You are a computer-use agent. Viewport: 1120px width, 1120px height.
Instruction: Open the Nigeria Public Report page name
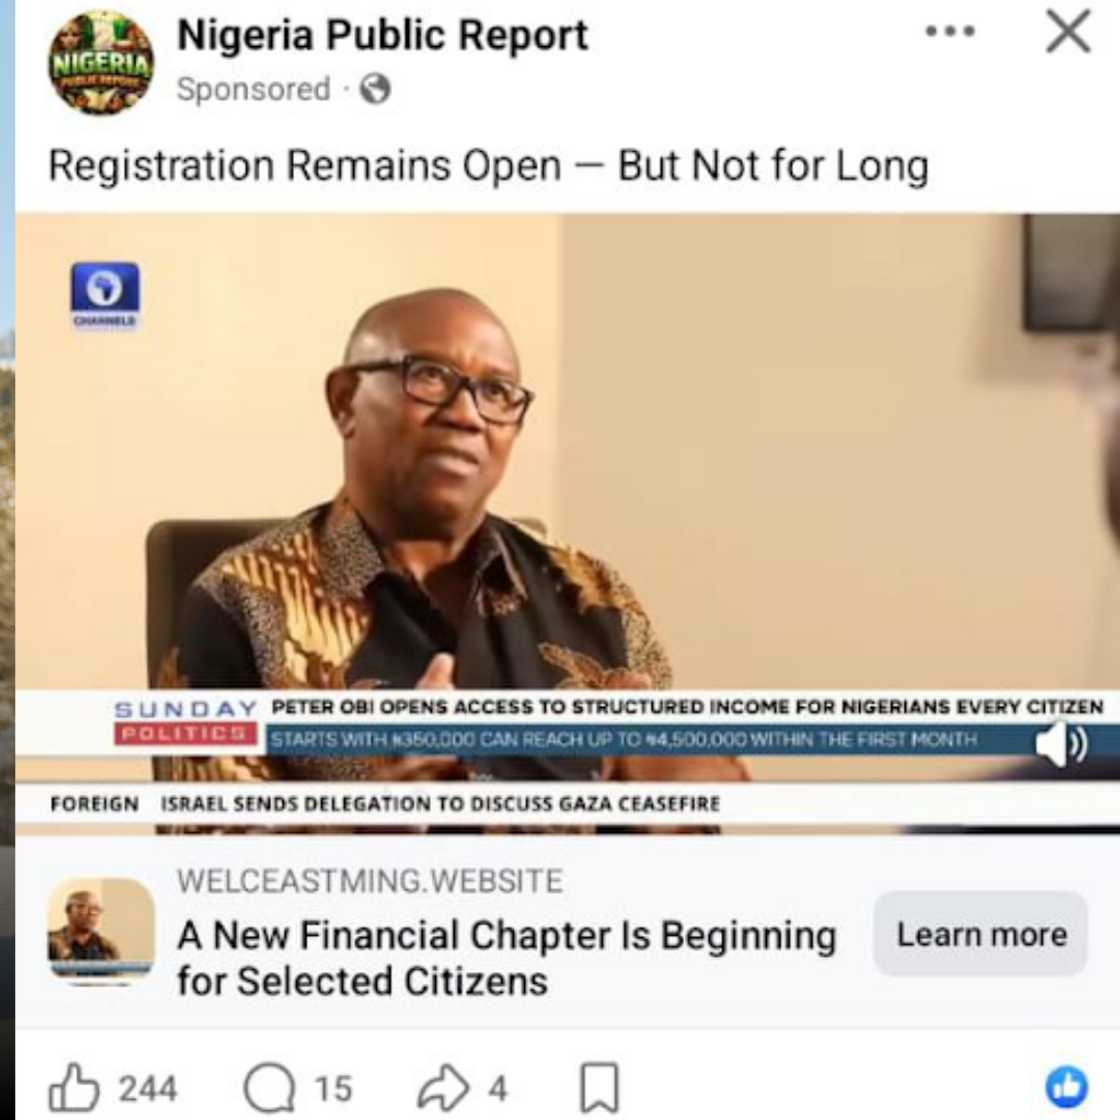pos(382,35)
